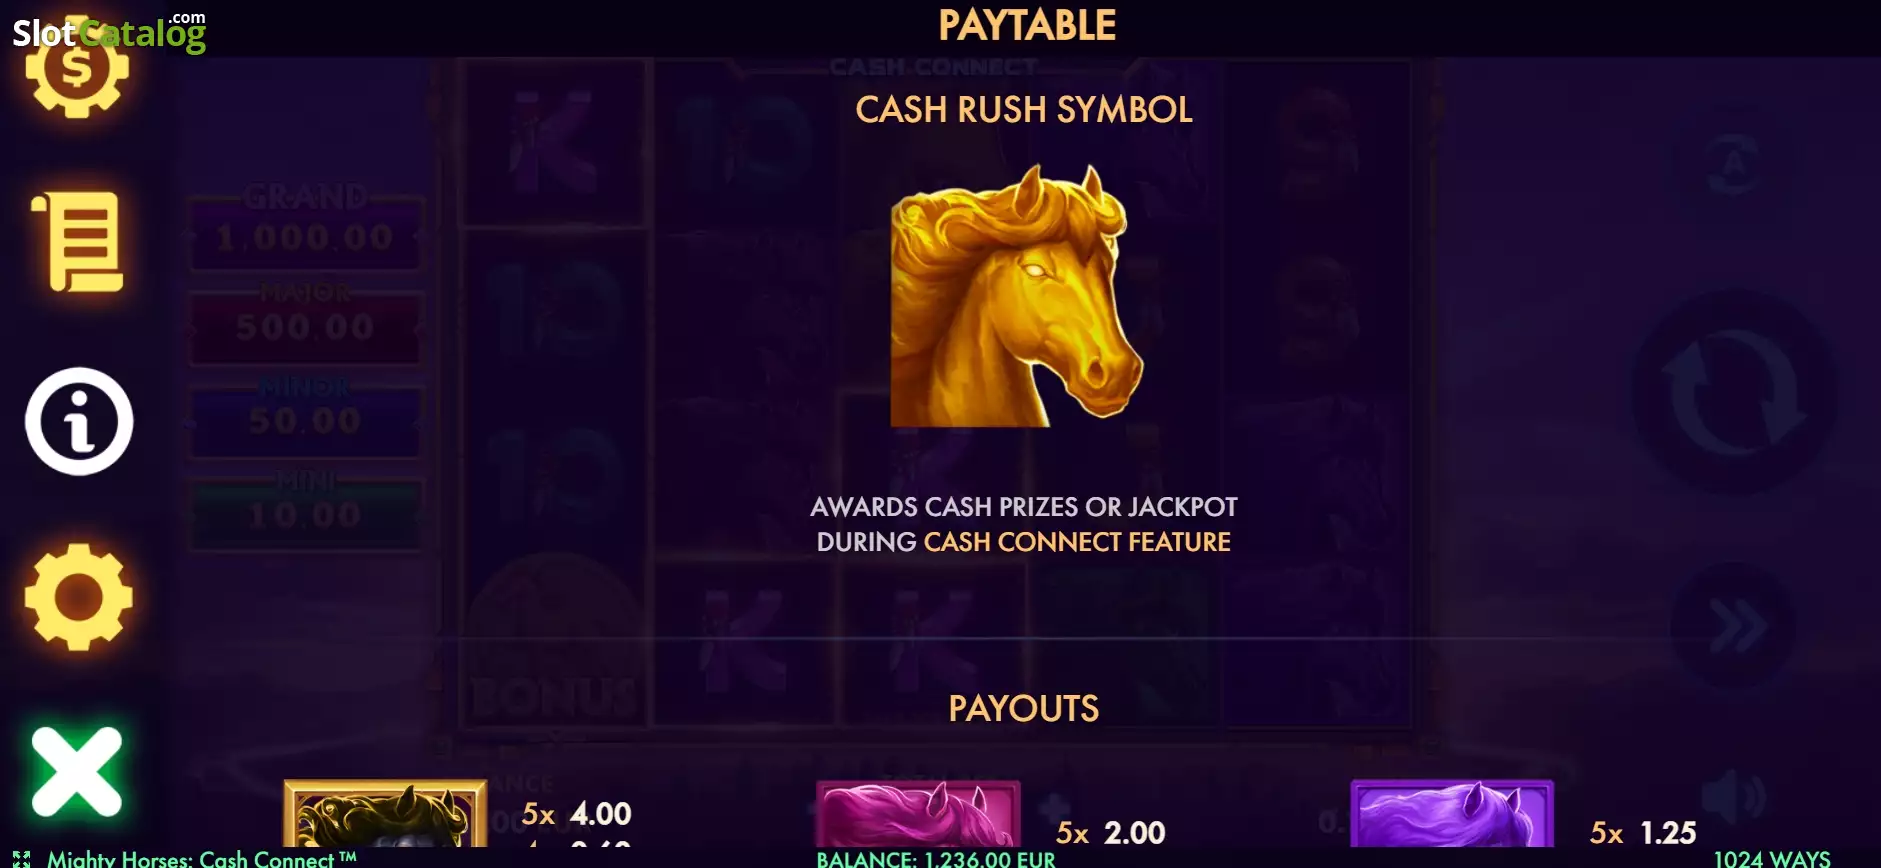Click the golden horse Cash Rush symbol
The image size is (1881, 868).
pos(1017,297)
